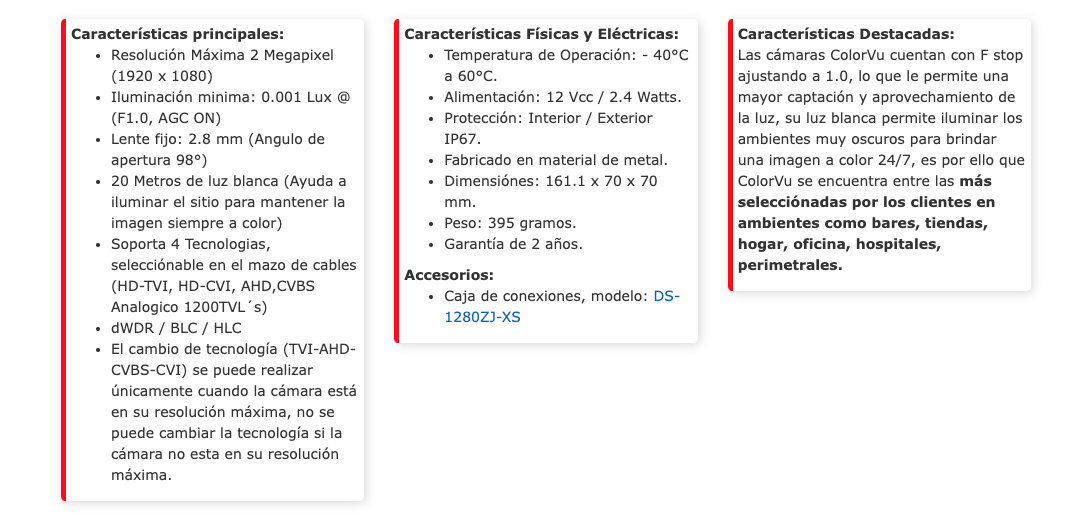This screenshot has width=1090, height=515.
Task: Click the "Peso: 395 gramos" item
Action: tap(510, 223)
